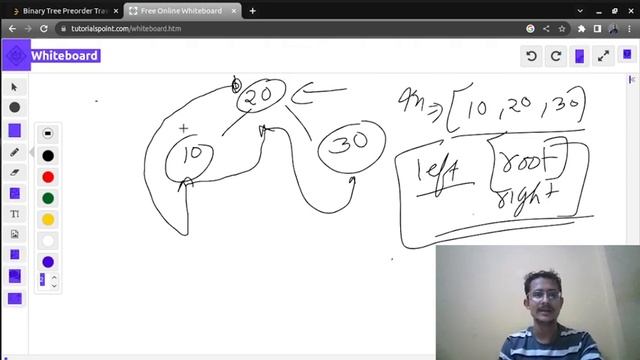Undo the last whiteboard stroke
Viewport: 640px width, 360px height.
(531, 56)
